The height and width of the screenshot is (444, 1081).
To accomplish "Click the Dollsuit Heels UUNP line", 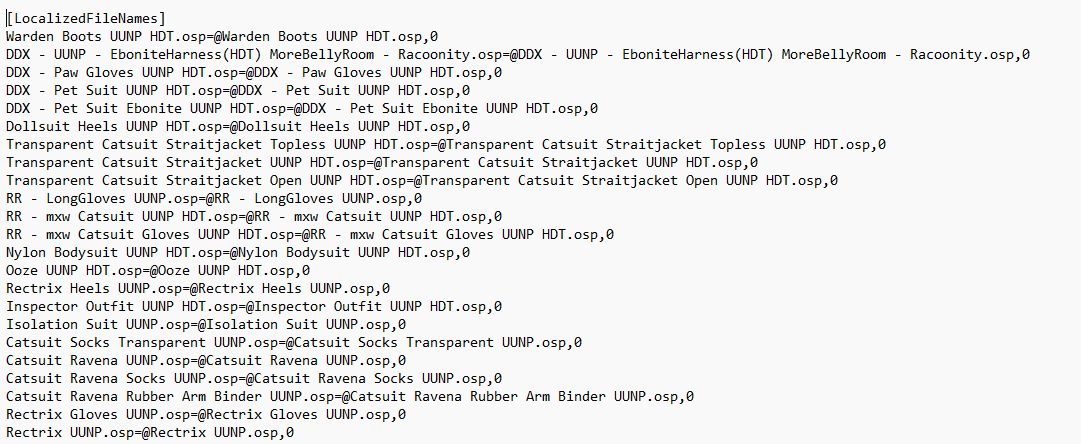I will point(238,126).
